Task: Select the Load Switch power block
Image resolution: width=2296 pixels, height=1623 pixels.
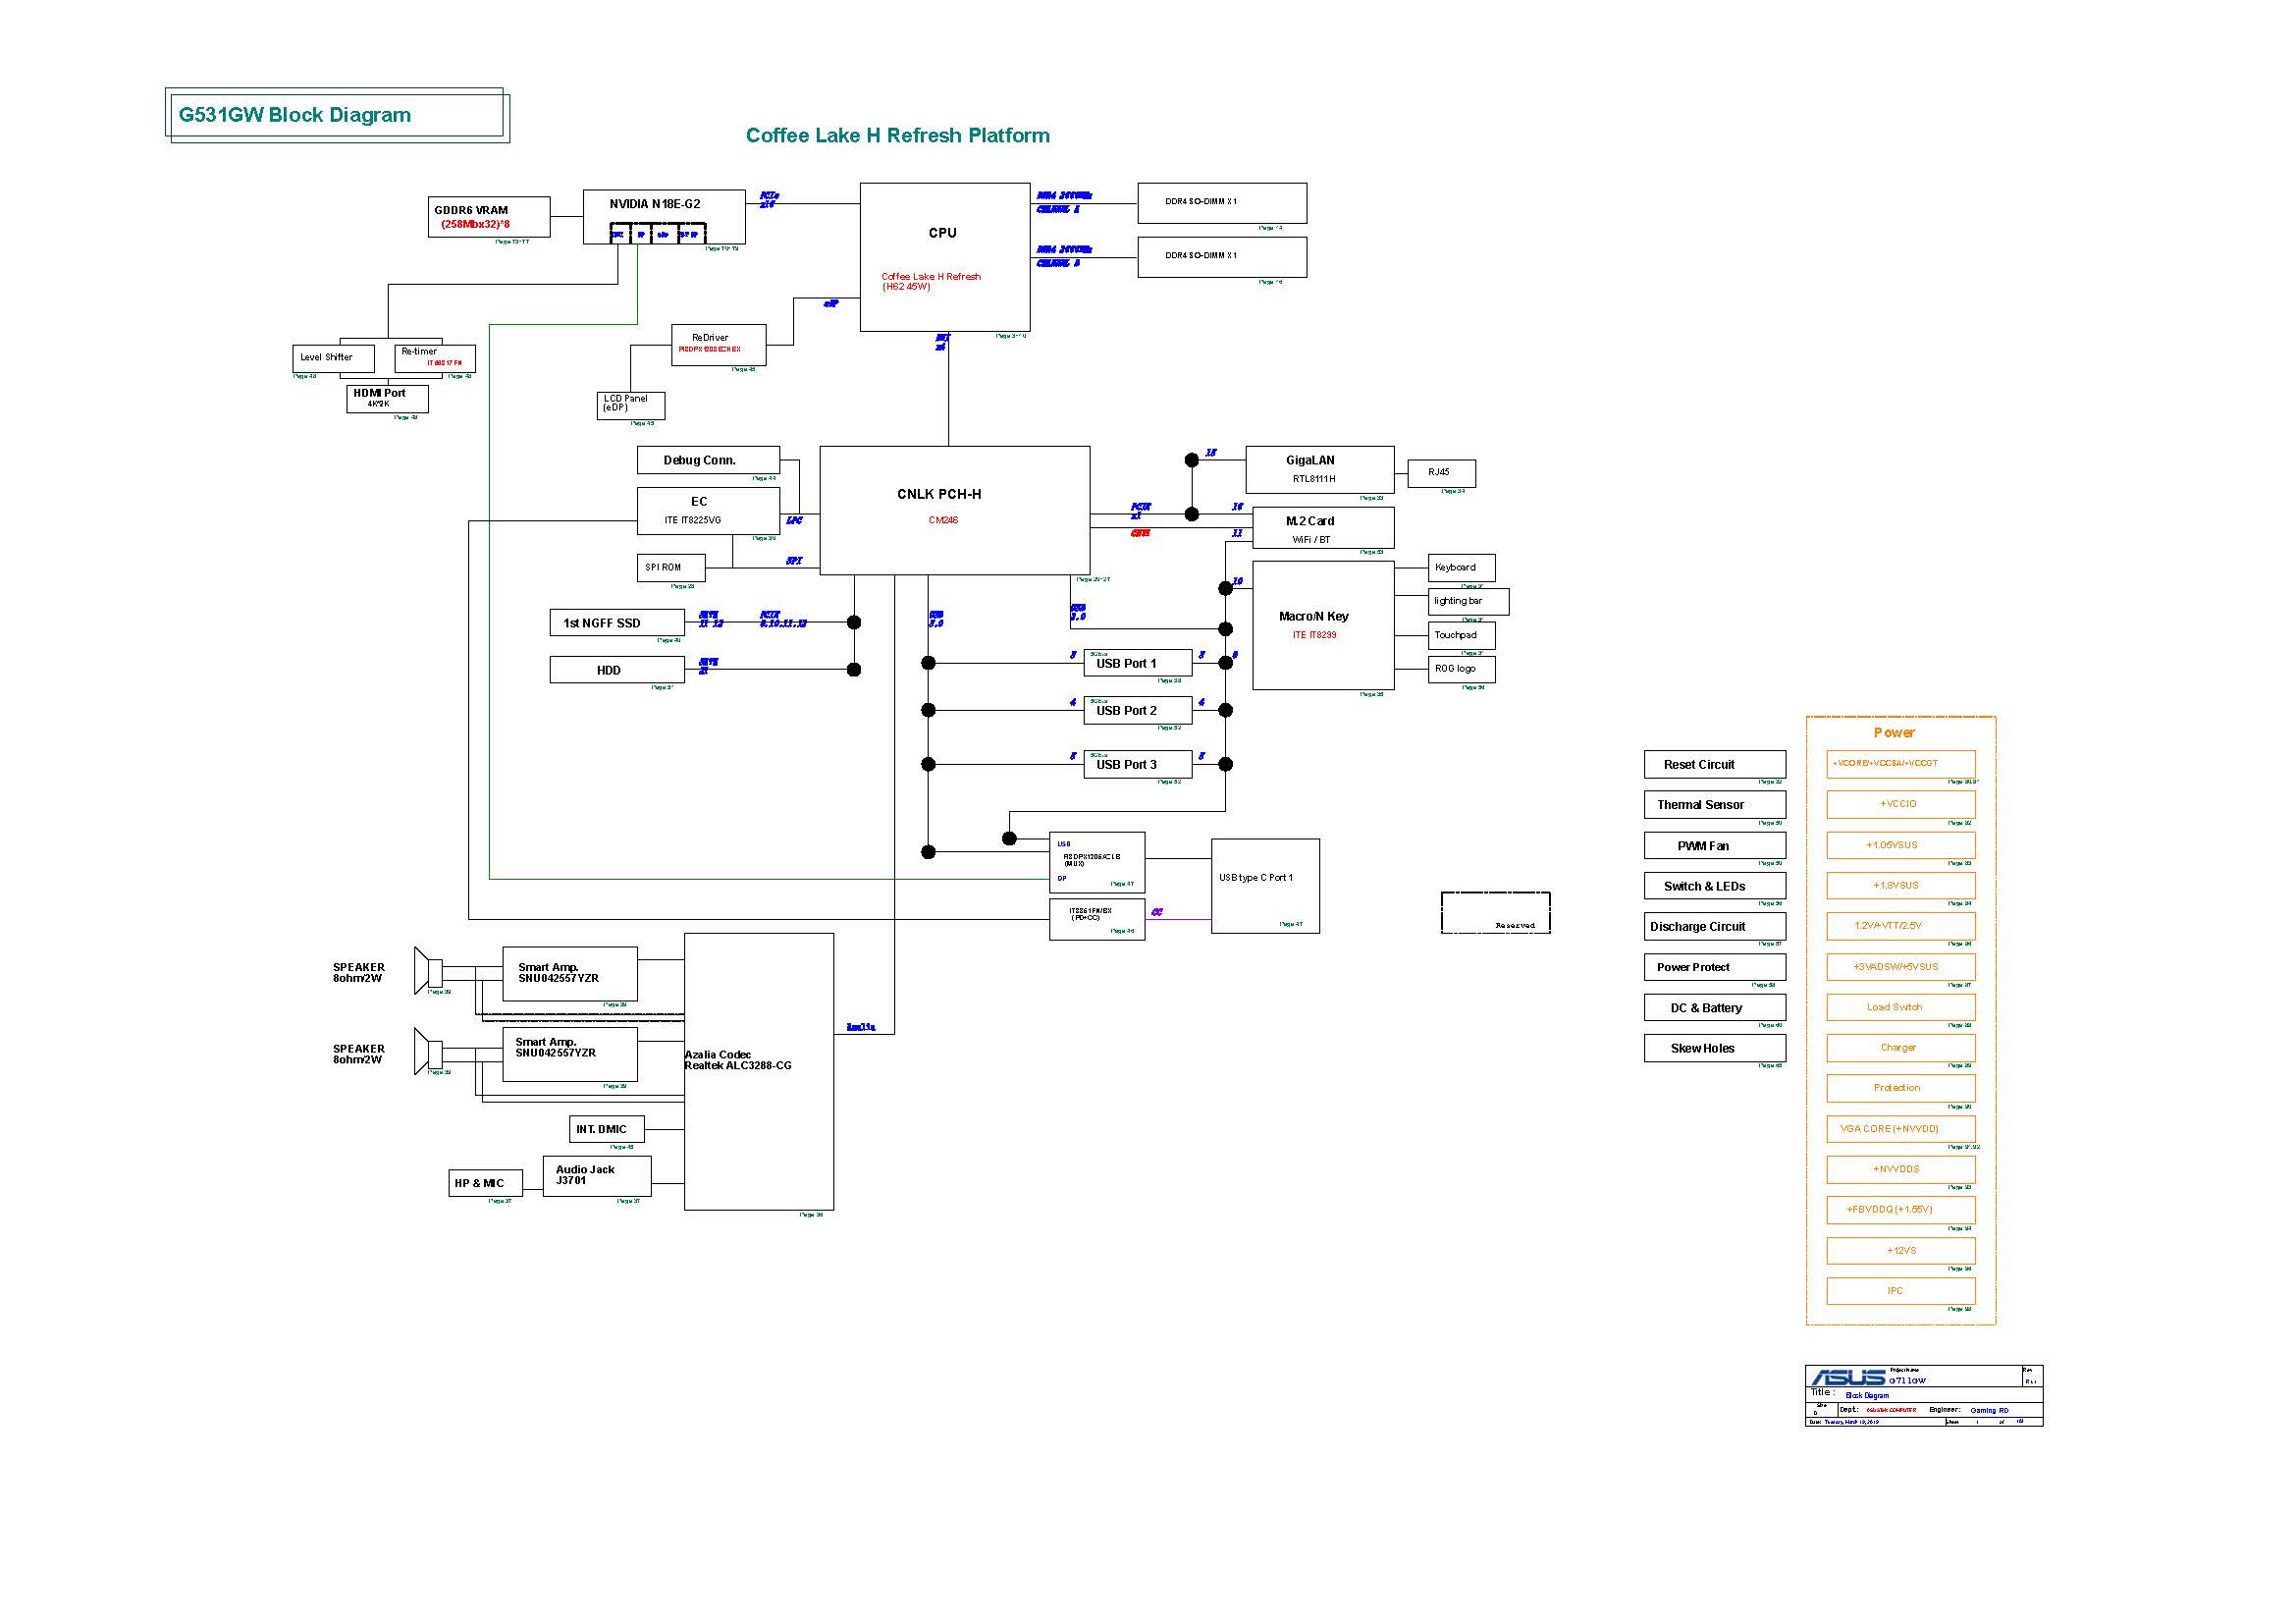Action: point(1900,1007)
